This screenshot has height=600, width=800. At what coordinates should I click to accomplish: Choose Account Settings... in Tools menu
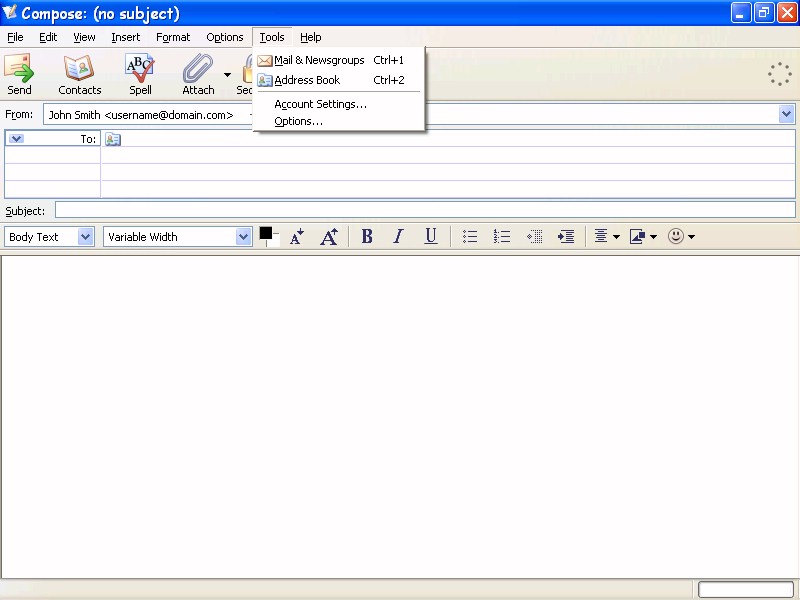tap(339, 104)
